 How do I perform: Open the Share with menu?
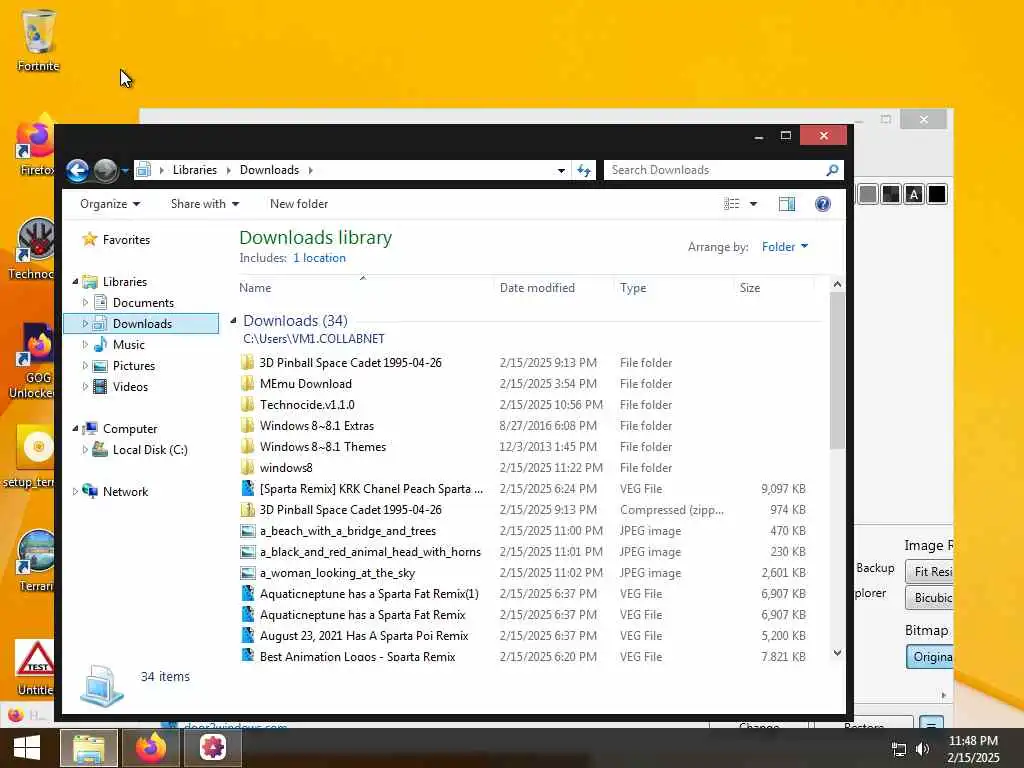[x=204, y=204]
